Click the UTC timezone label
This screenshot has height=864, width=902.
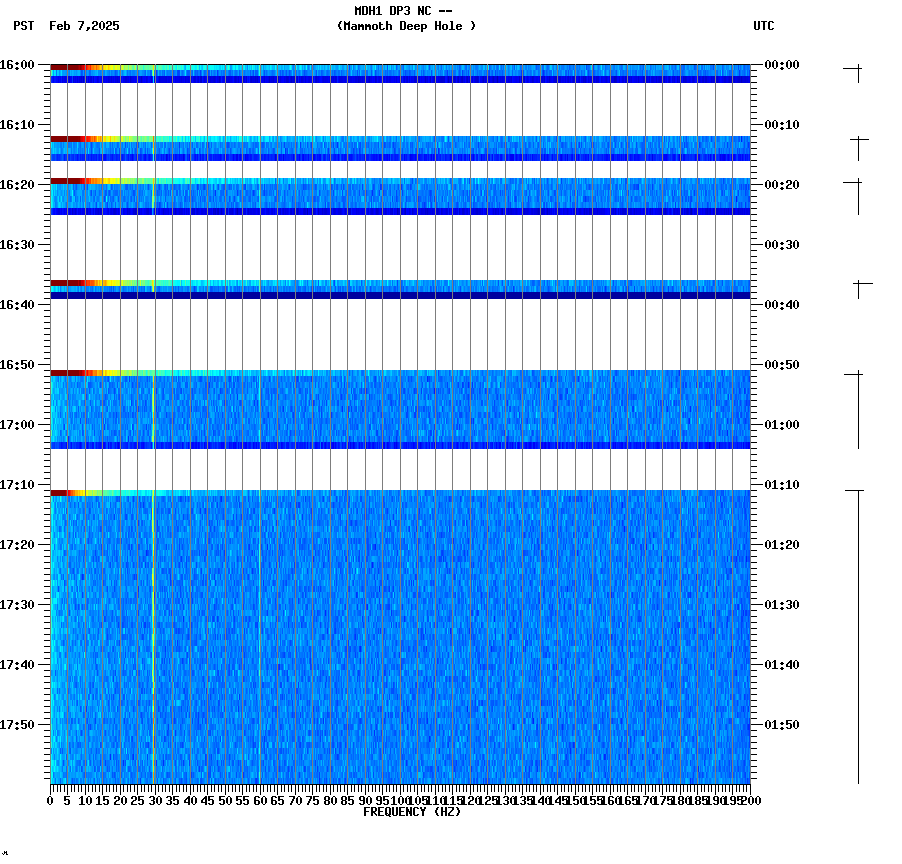(765, 27)
